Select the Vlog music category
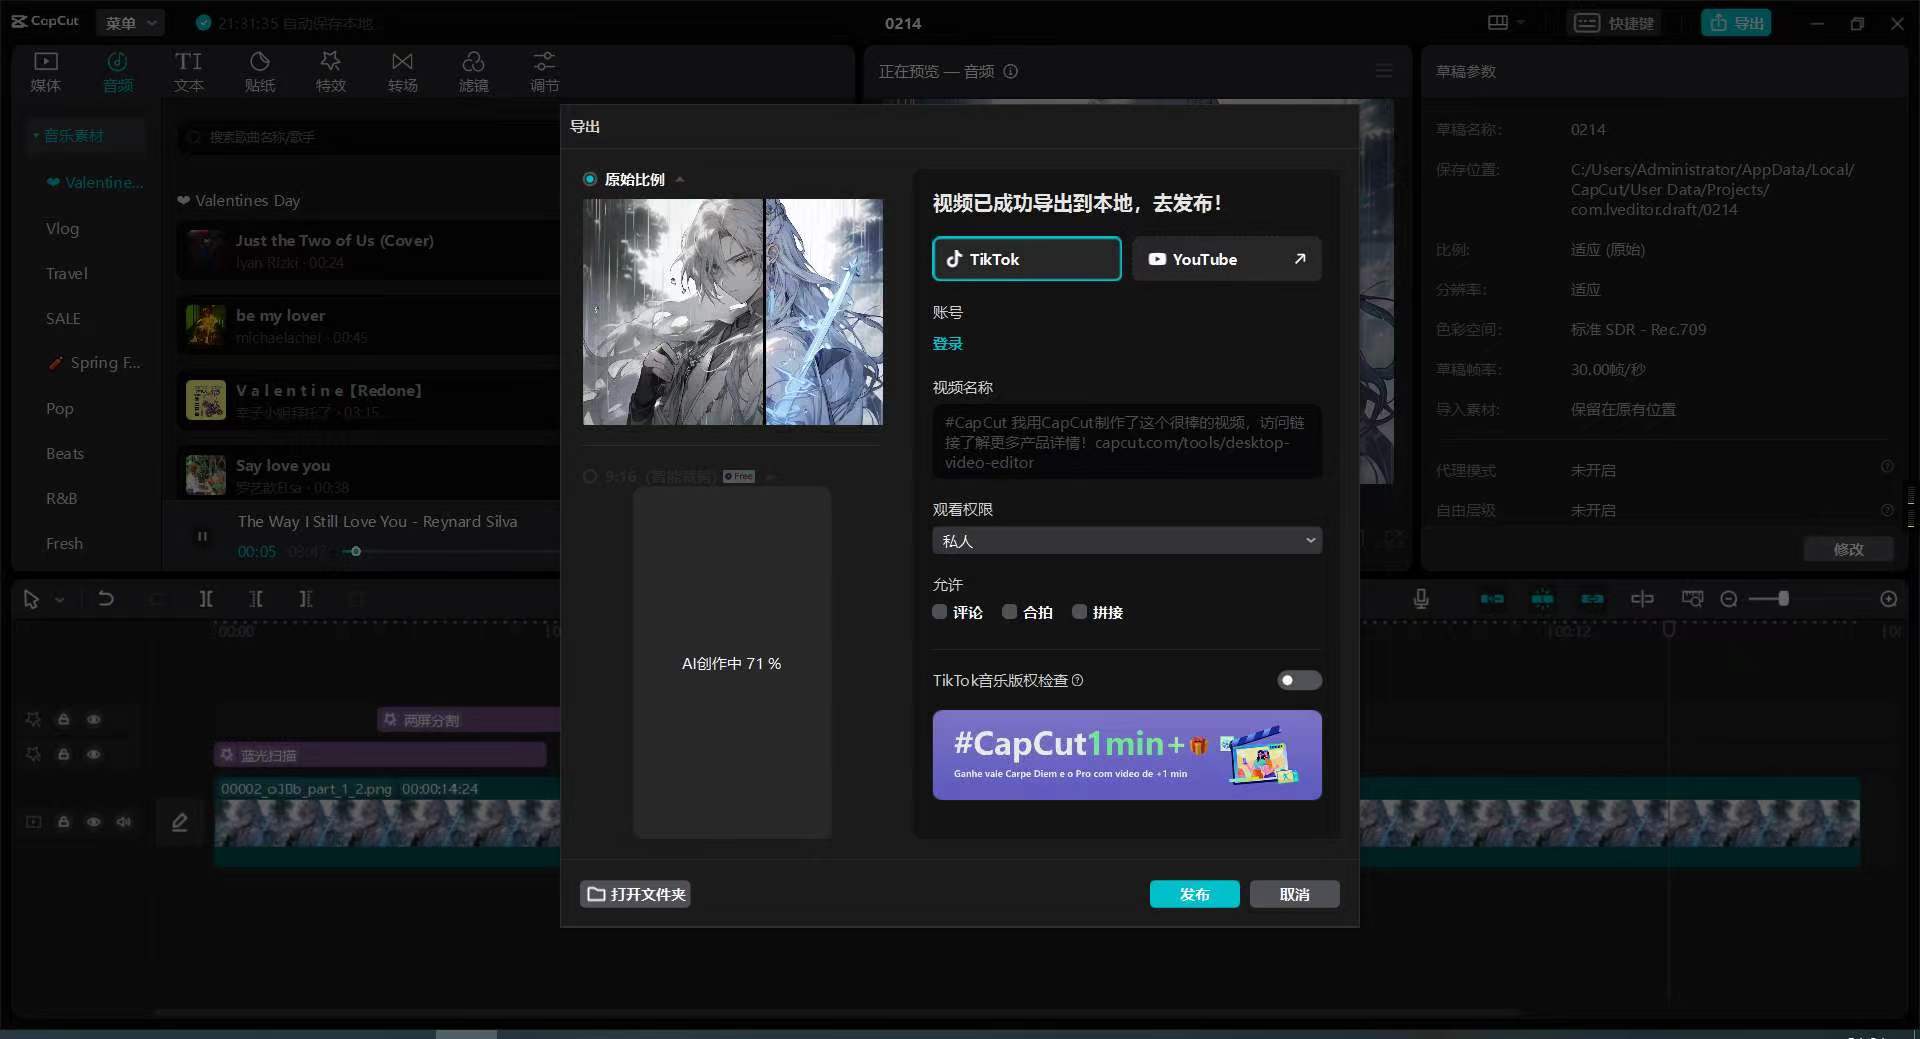The image size is (1920, 1039). pos(62,228)
